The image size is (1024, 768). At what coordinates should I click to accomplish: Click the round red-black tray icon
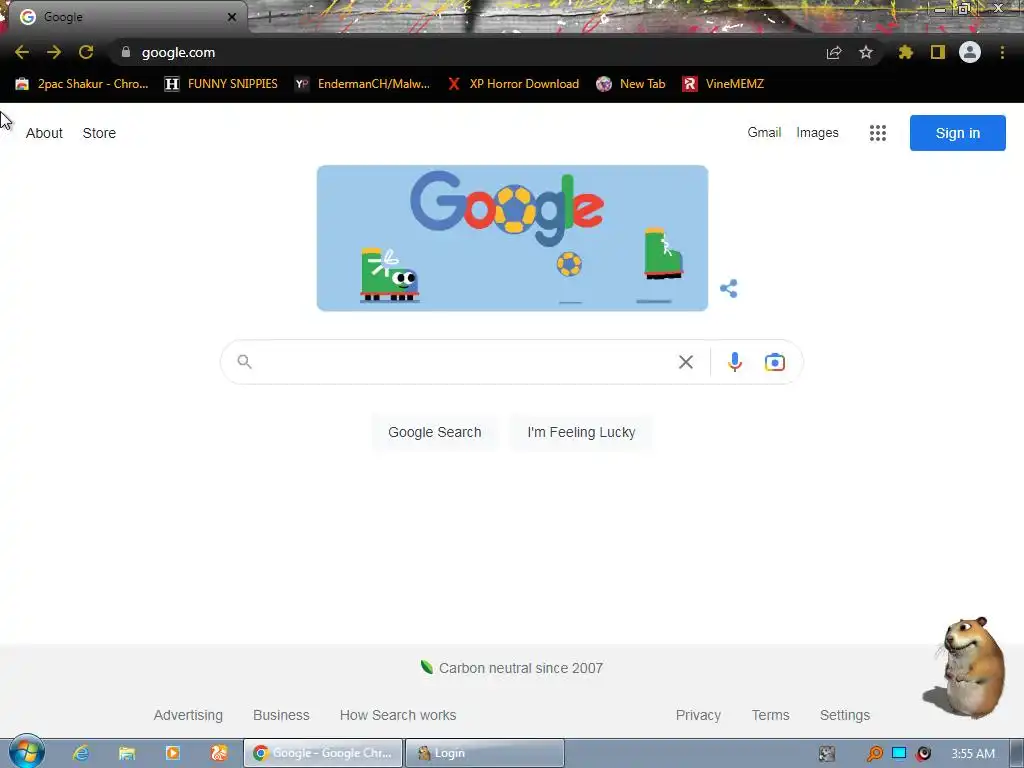[x=923, y=754]
